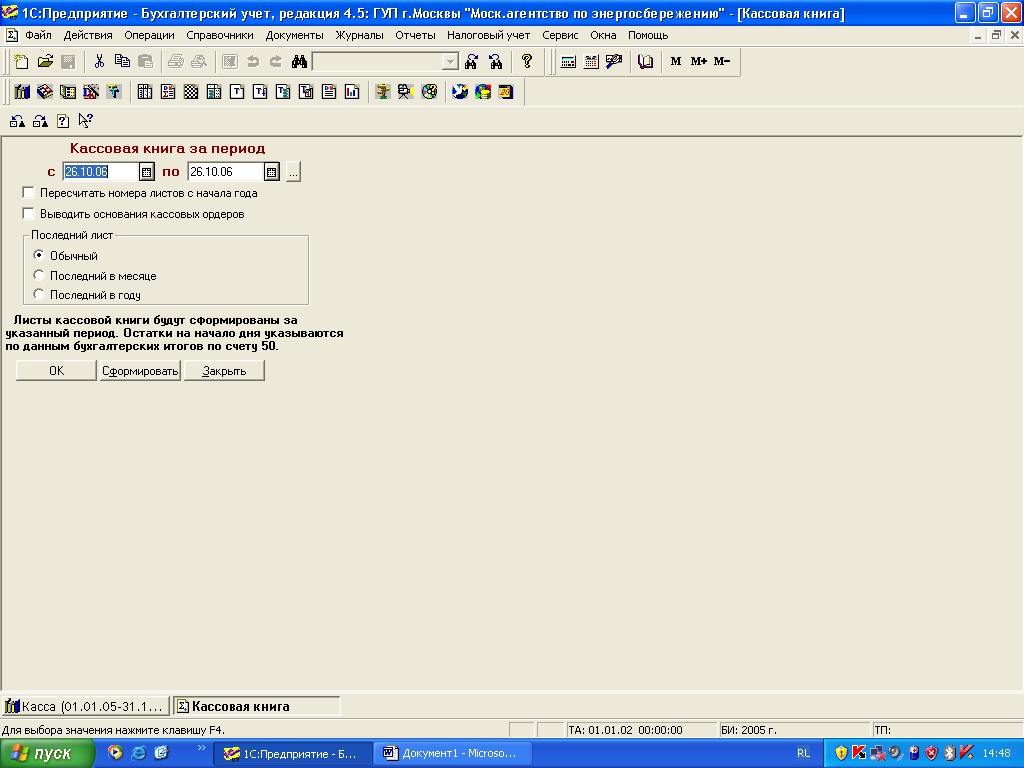1024x768 pixels.
Task: Click the Dt/Kt entry icon with pencil
Action: (91, 92)
